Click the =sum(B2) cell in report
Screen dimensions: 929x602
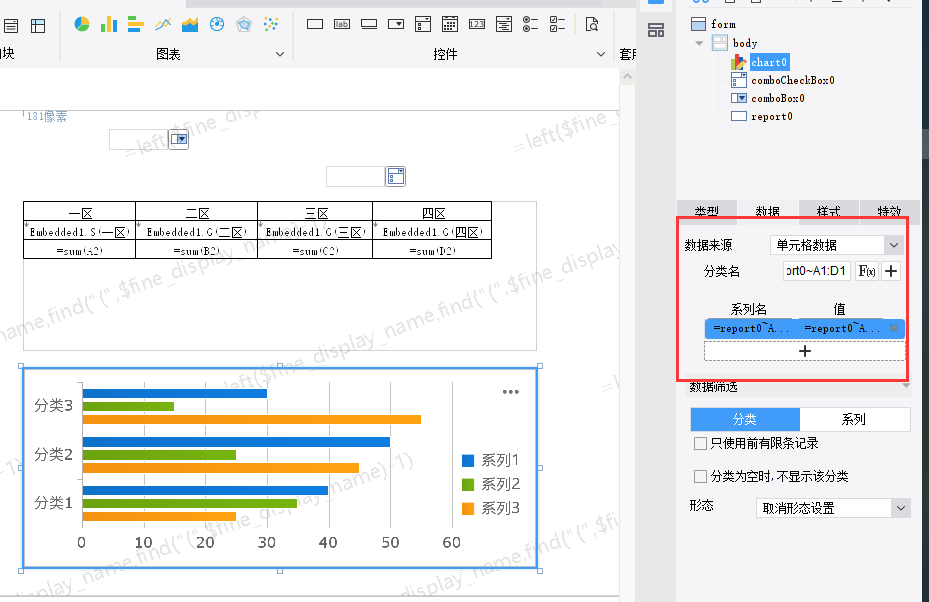197,250
